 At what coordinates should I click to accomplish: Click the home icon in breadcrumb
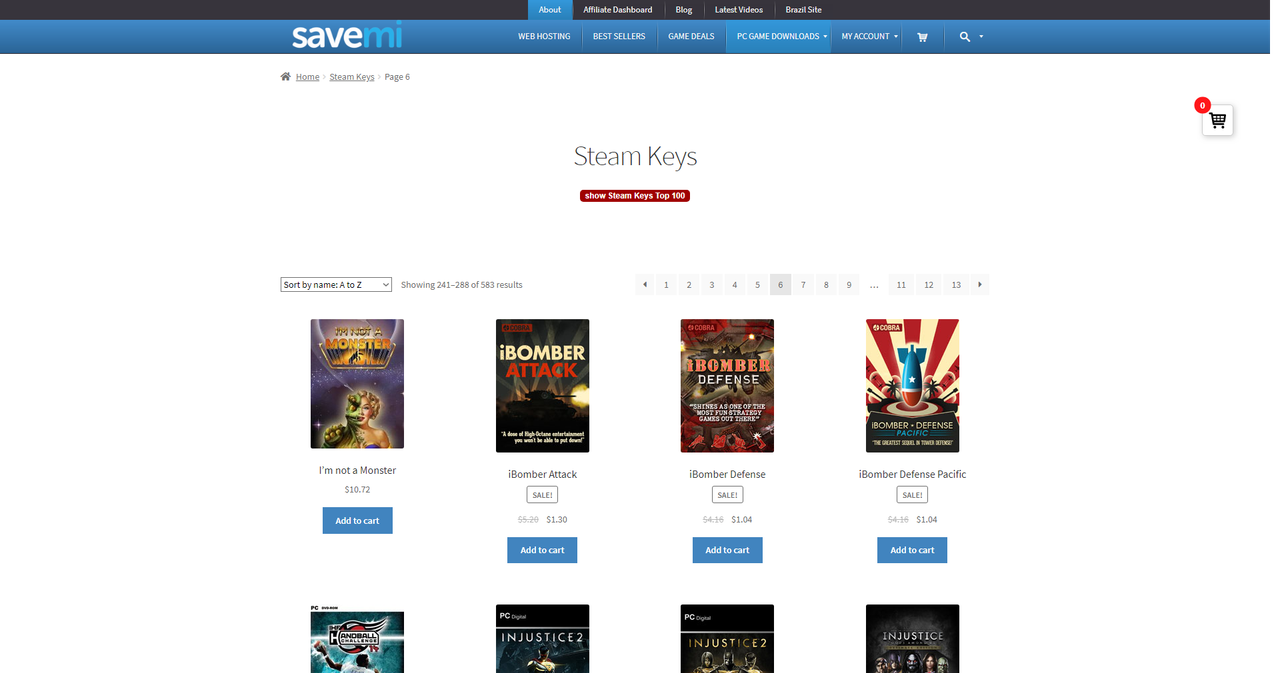click(x=286, y=77)
